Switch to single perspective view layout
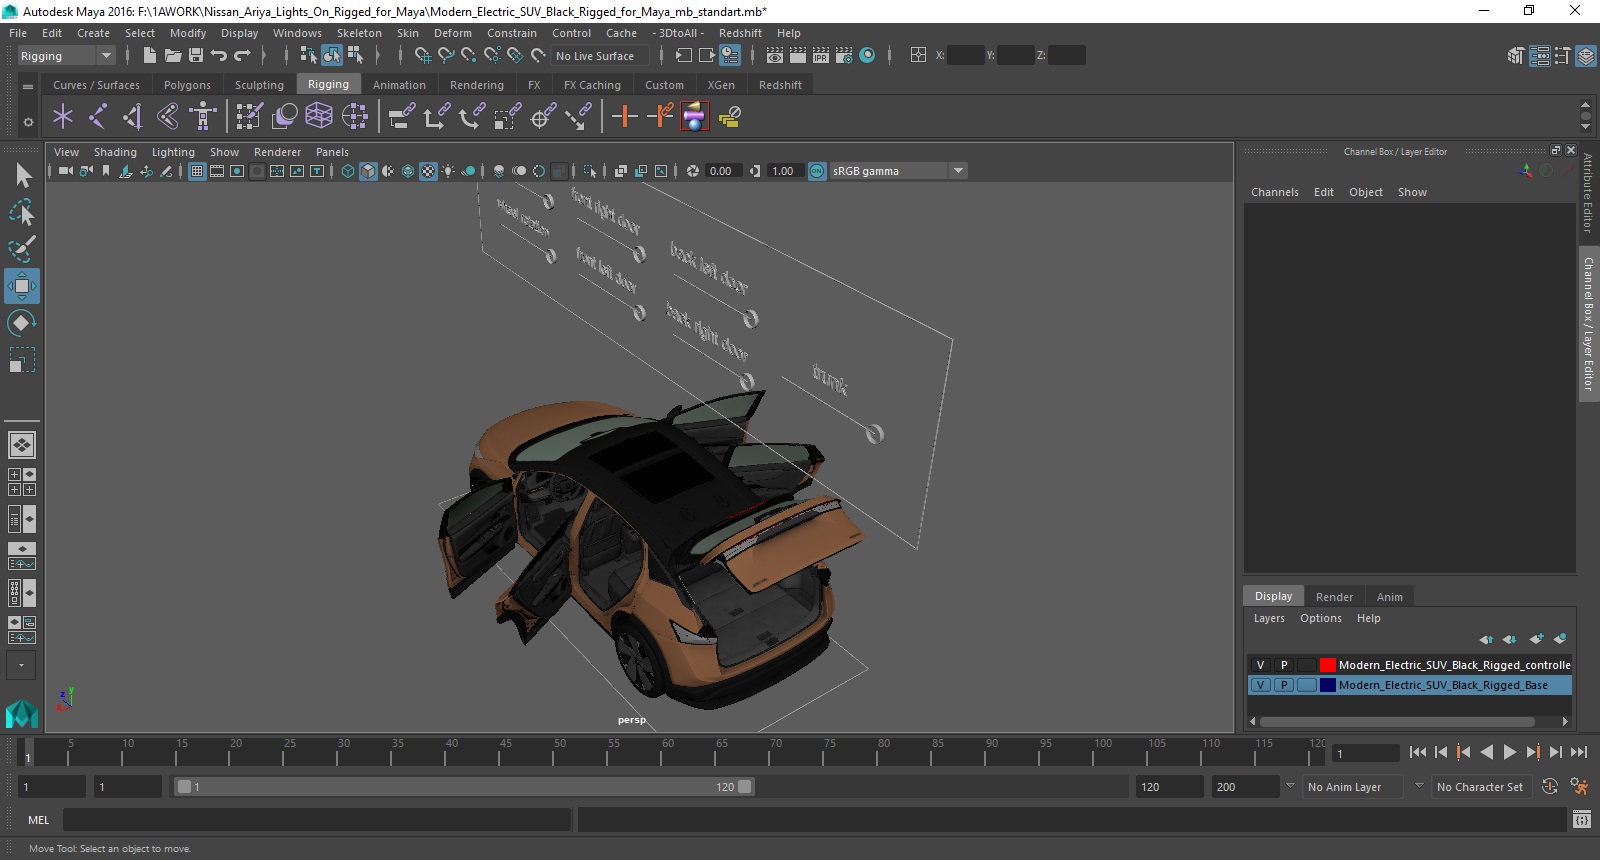 [x=22, y=445]
